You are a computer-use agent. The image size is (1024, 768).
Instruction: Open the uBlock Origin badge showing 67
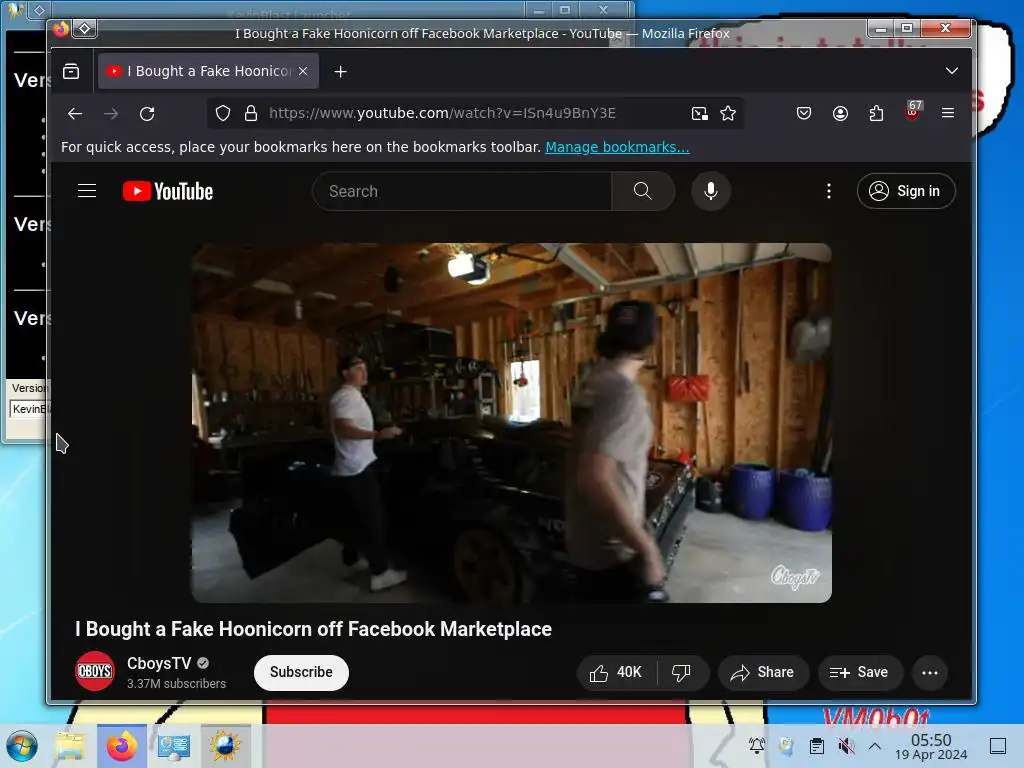click(913, 111)
